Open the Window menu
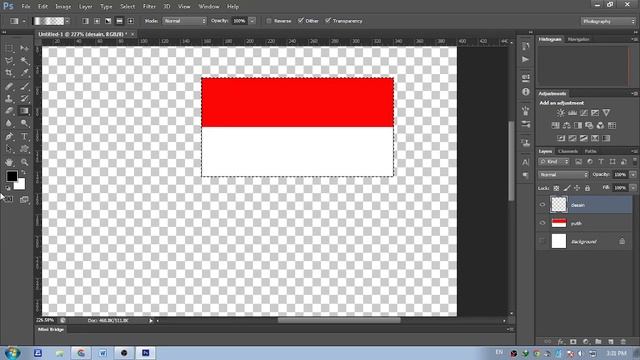Viewport: 640px width, 360px height. [209, 7]
